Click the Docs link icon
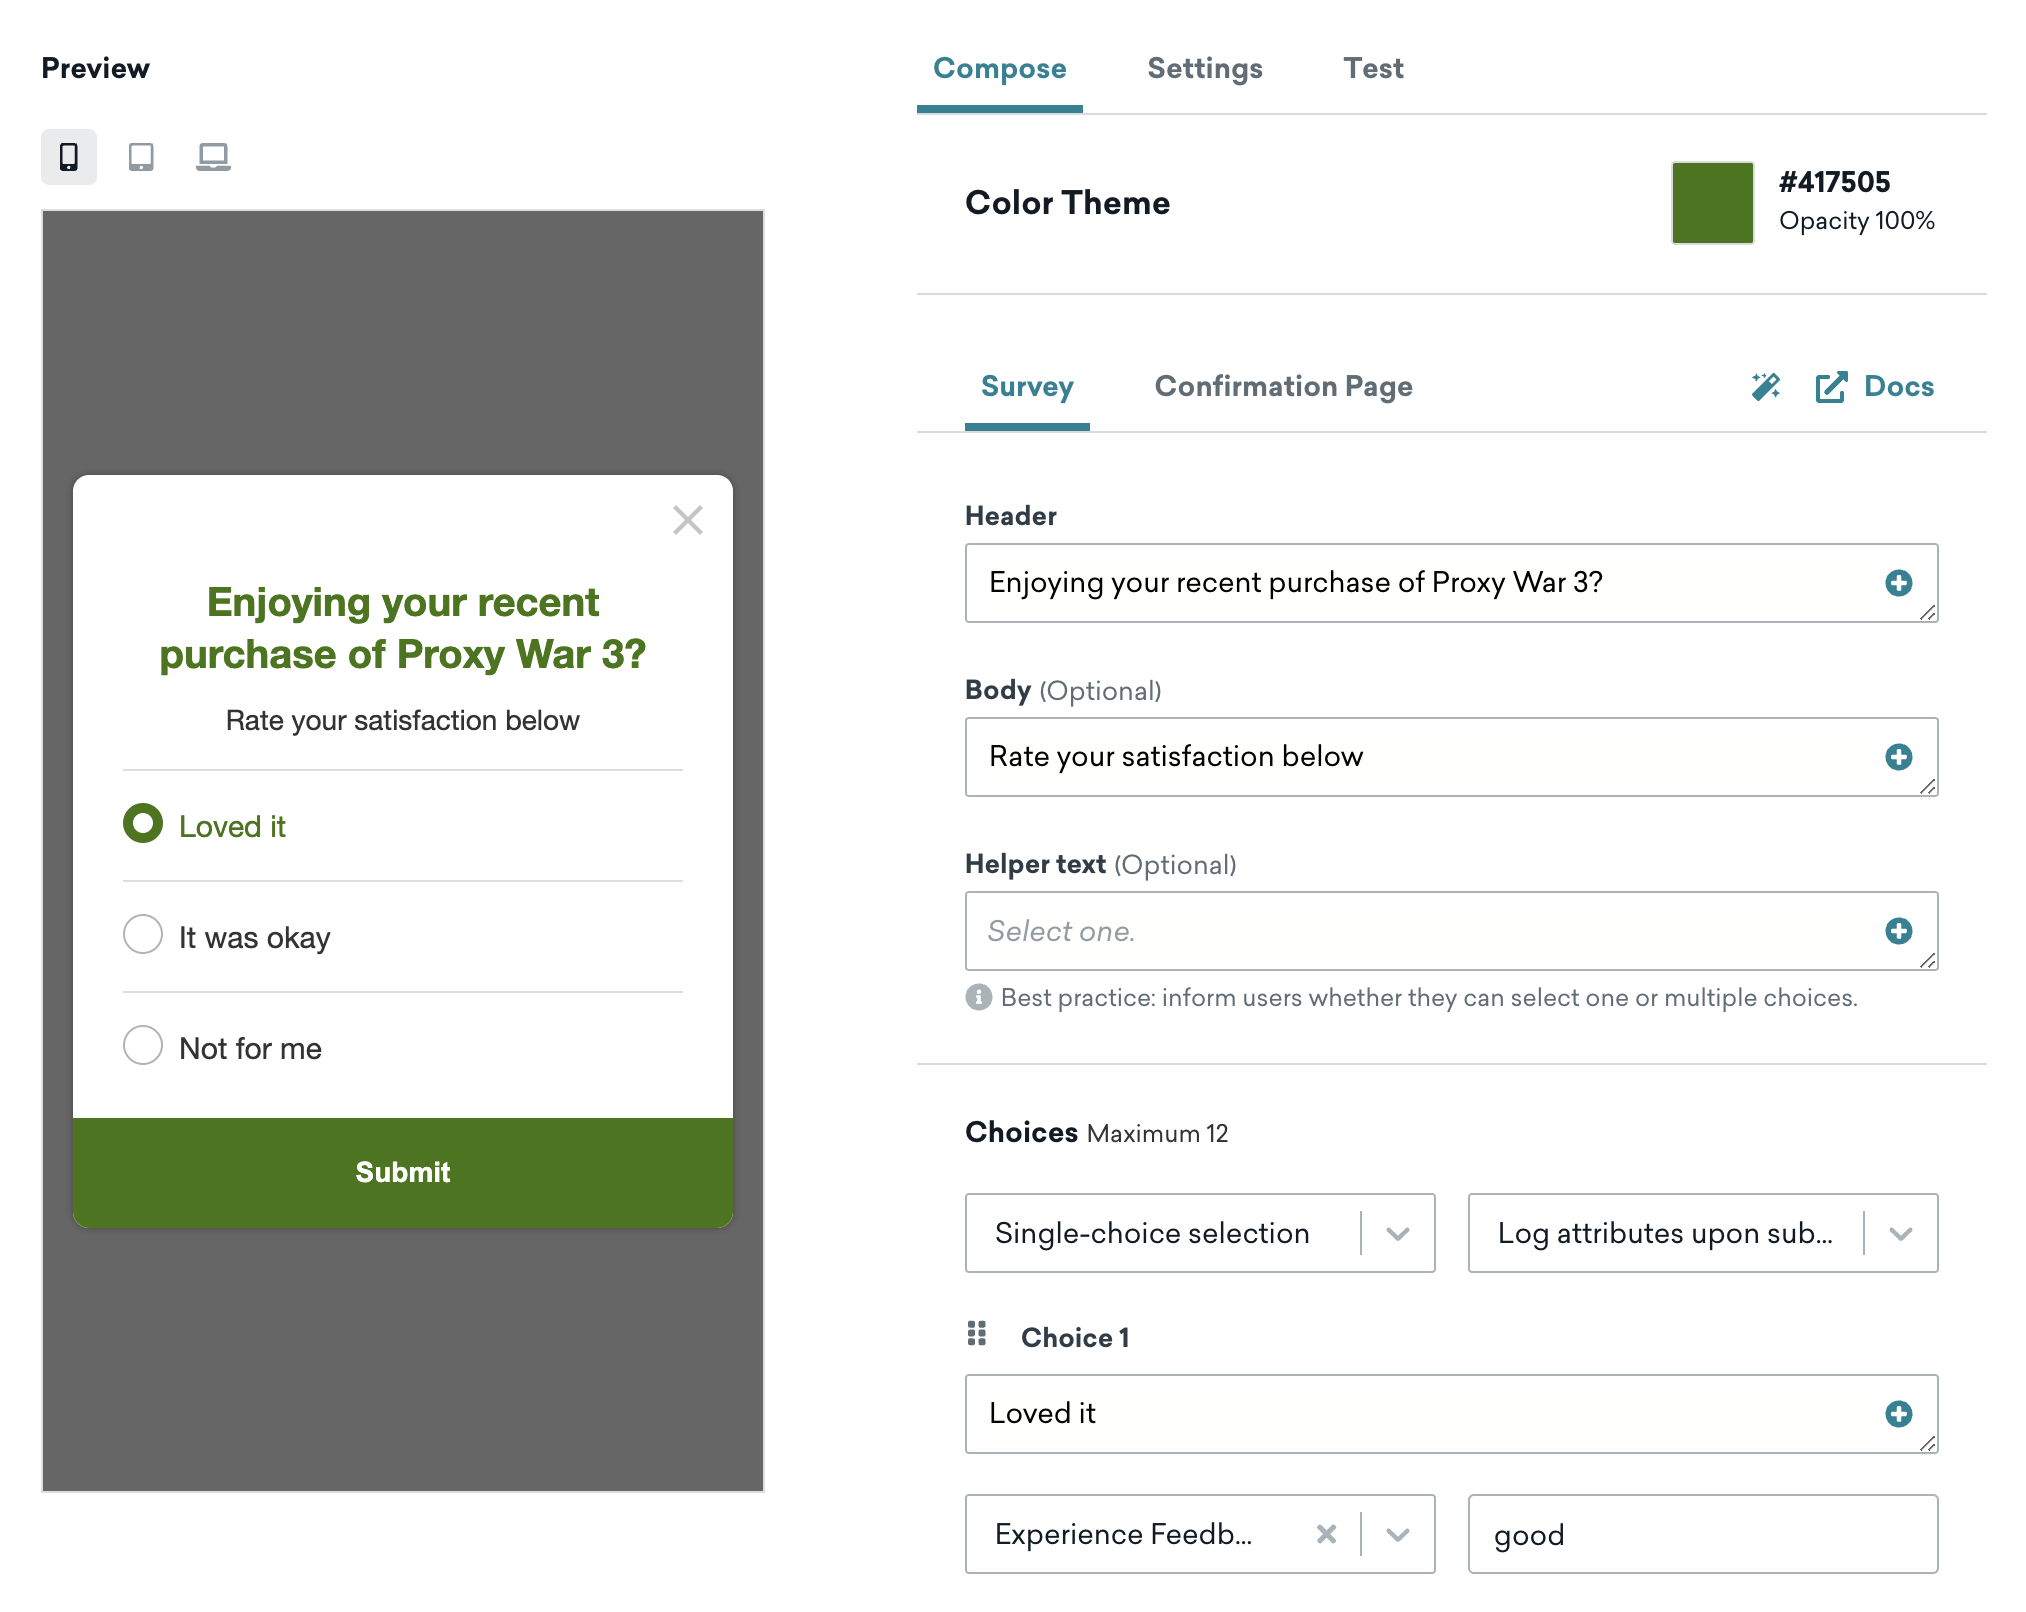Screen dimensions: 2026x1612 point(1832,387)
